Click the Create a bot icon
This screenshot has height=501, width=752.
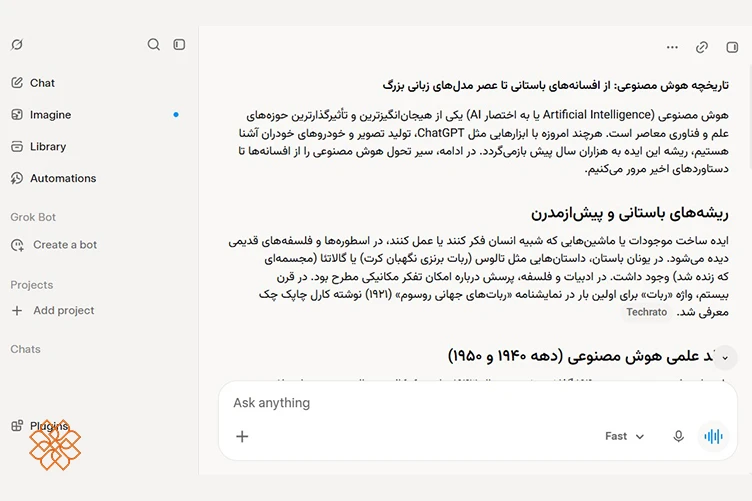coord(17,245)
